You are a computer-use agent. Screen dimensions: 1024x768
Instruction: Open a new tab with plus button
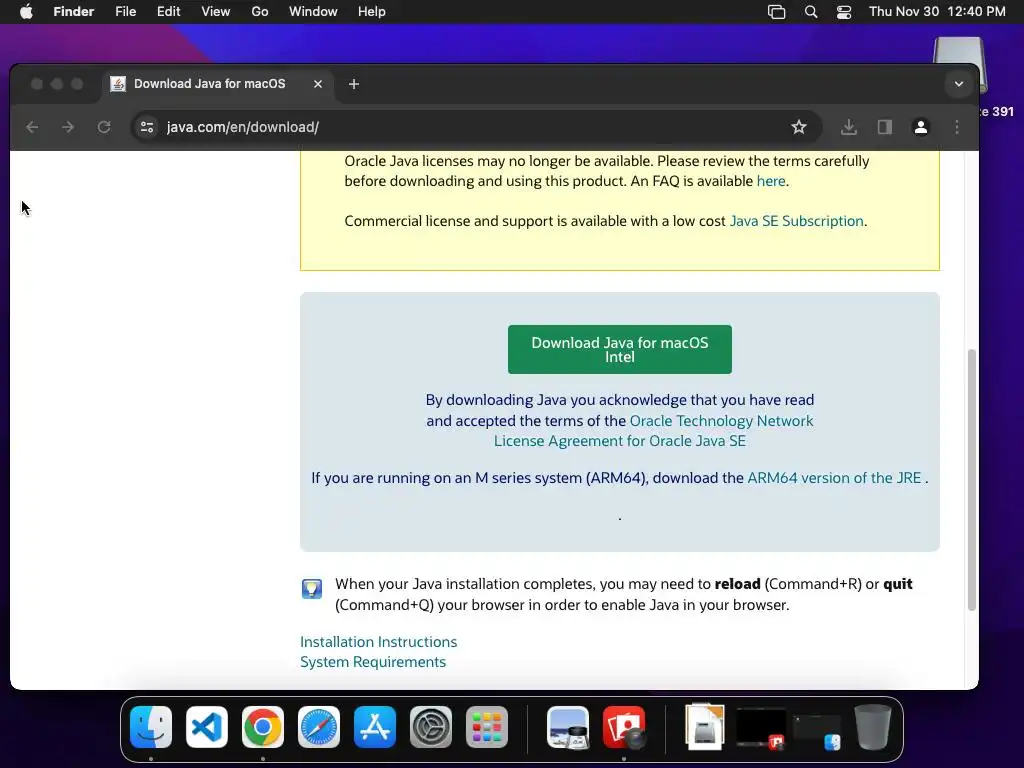pos(354,84)
